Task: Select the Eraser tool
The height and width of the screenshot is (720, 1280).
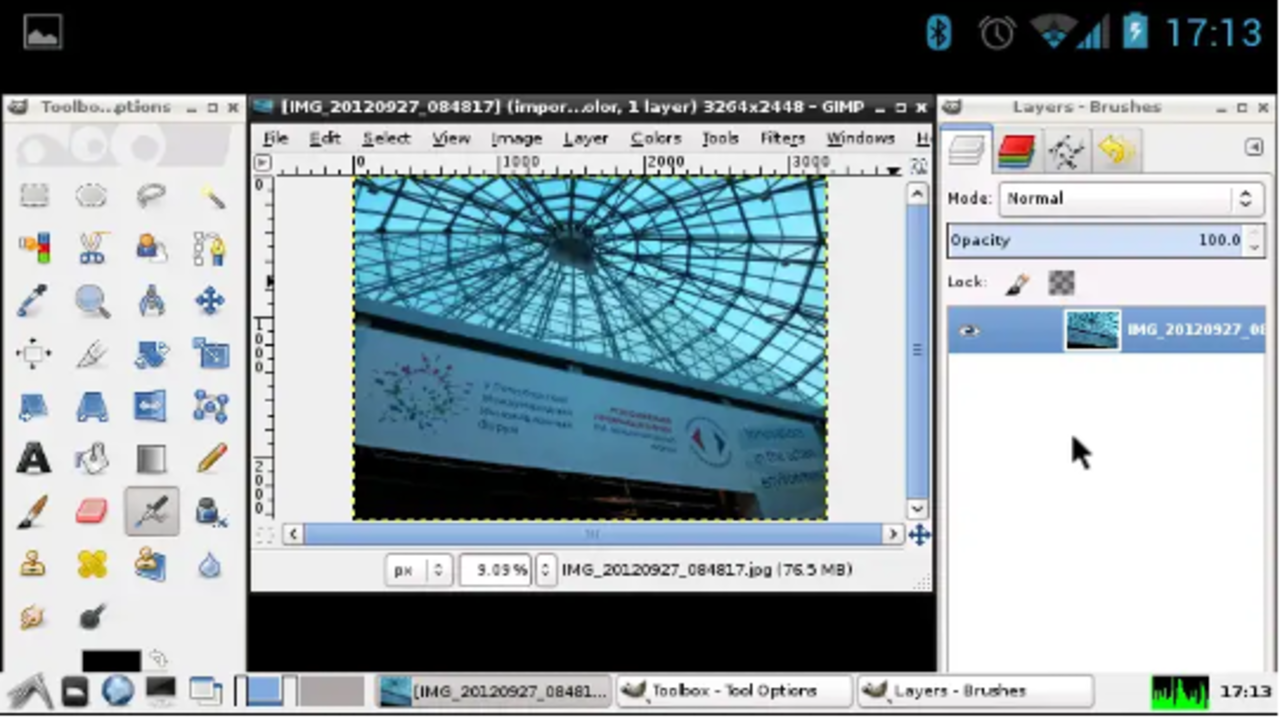Action: (x=92, y=512)
